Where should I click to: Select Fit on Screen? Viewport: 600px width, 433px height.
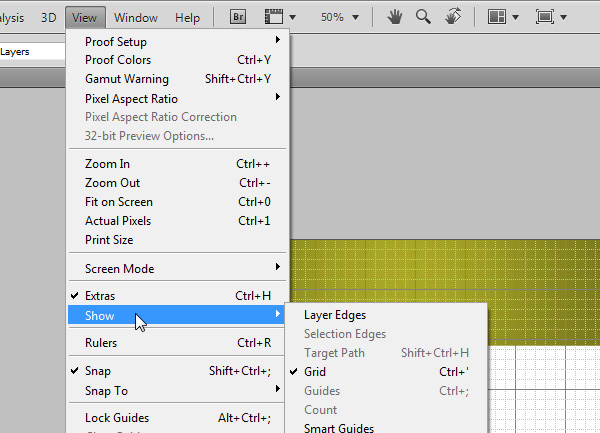(x=178, y=202)
